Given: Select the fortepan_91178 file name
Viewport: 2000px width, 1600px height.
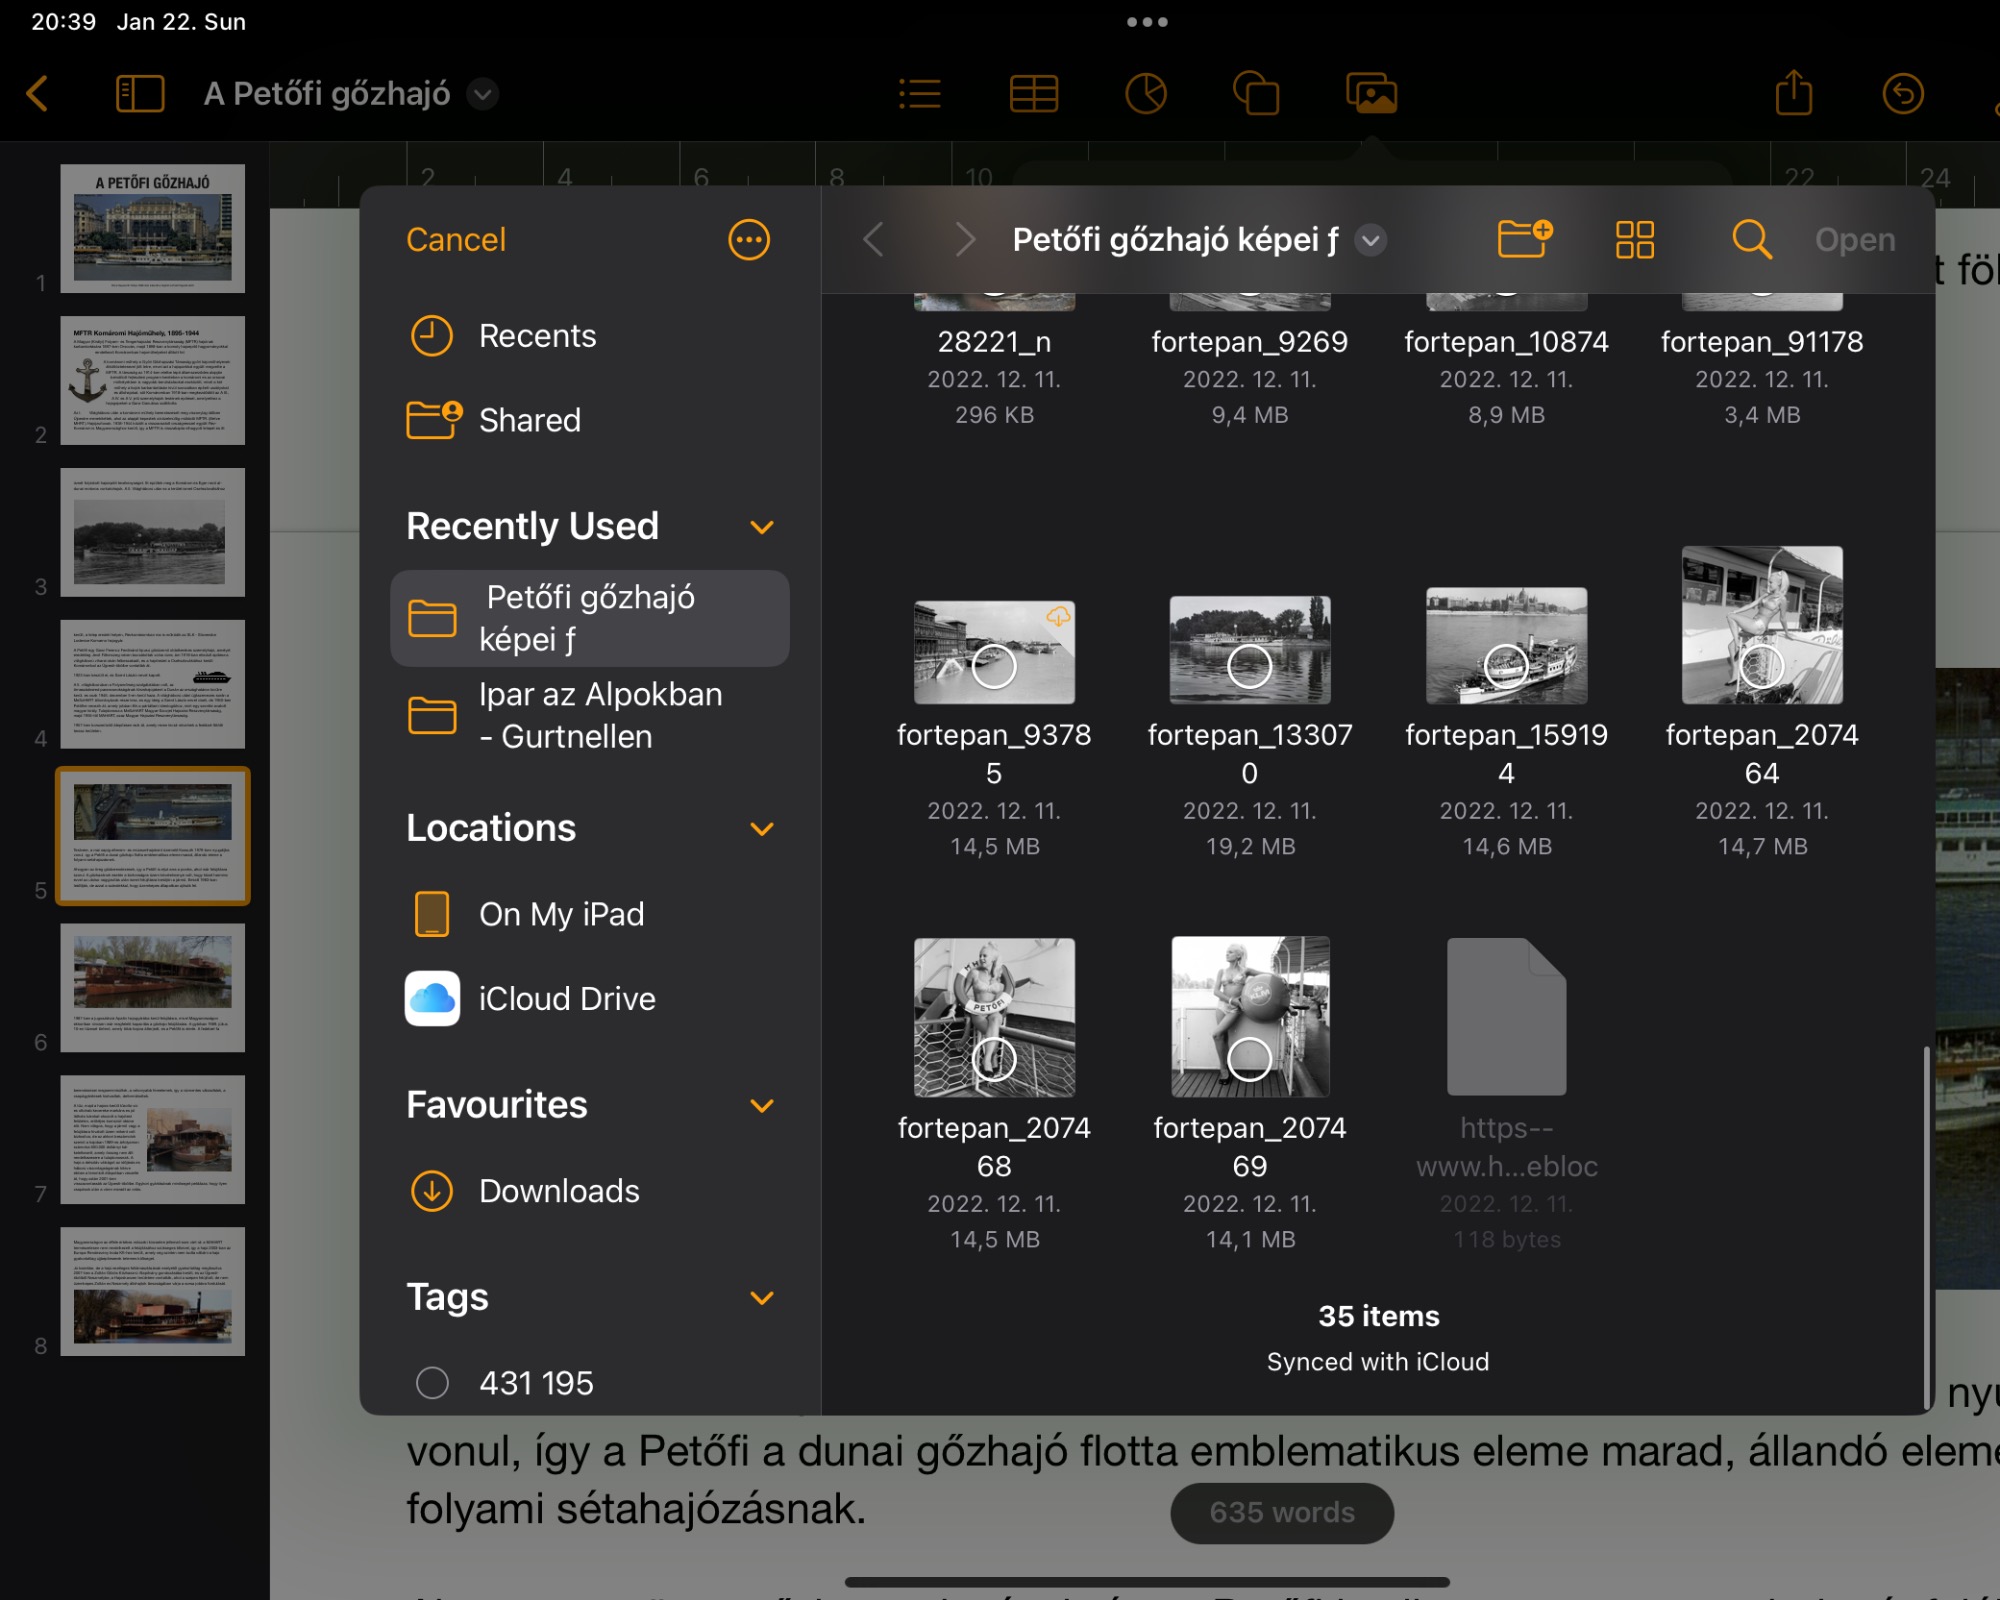Looking at the screenshot, I should 1762,342.
